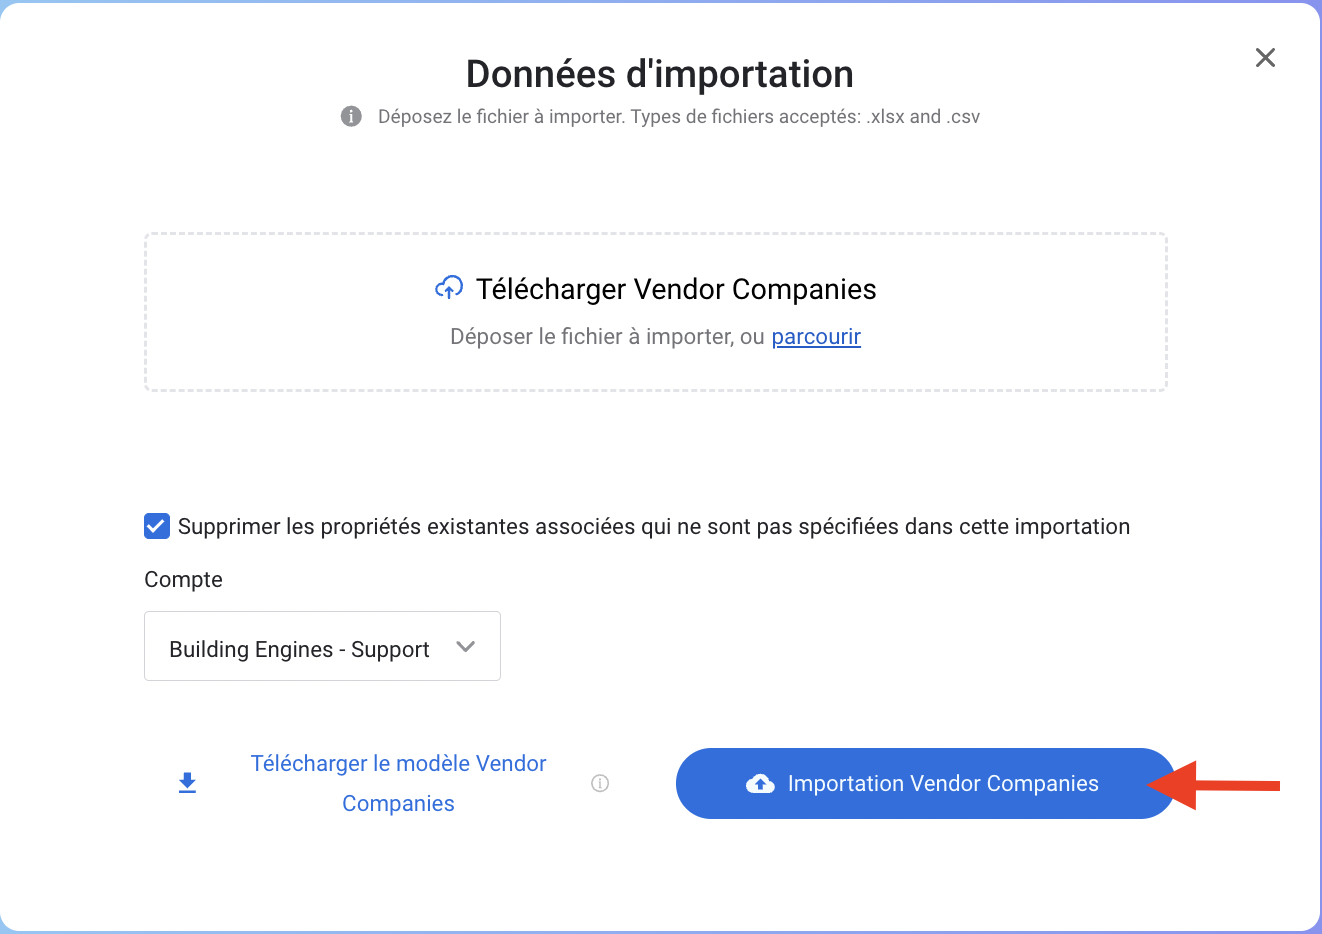Image resolution: width=1322 pixels, height=934 pixels.
Task: Click the info icon beside accepted file types
Action: tap(351, 117)
